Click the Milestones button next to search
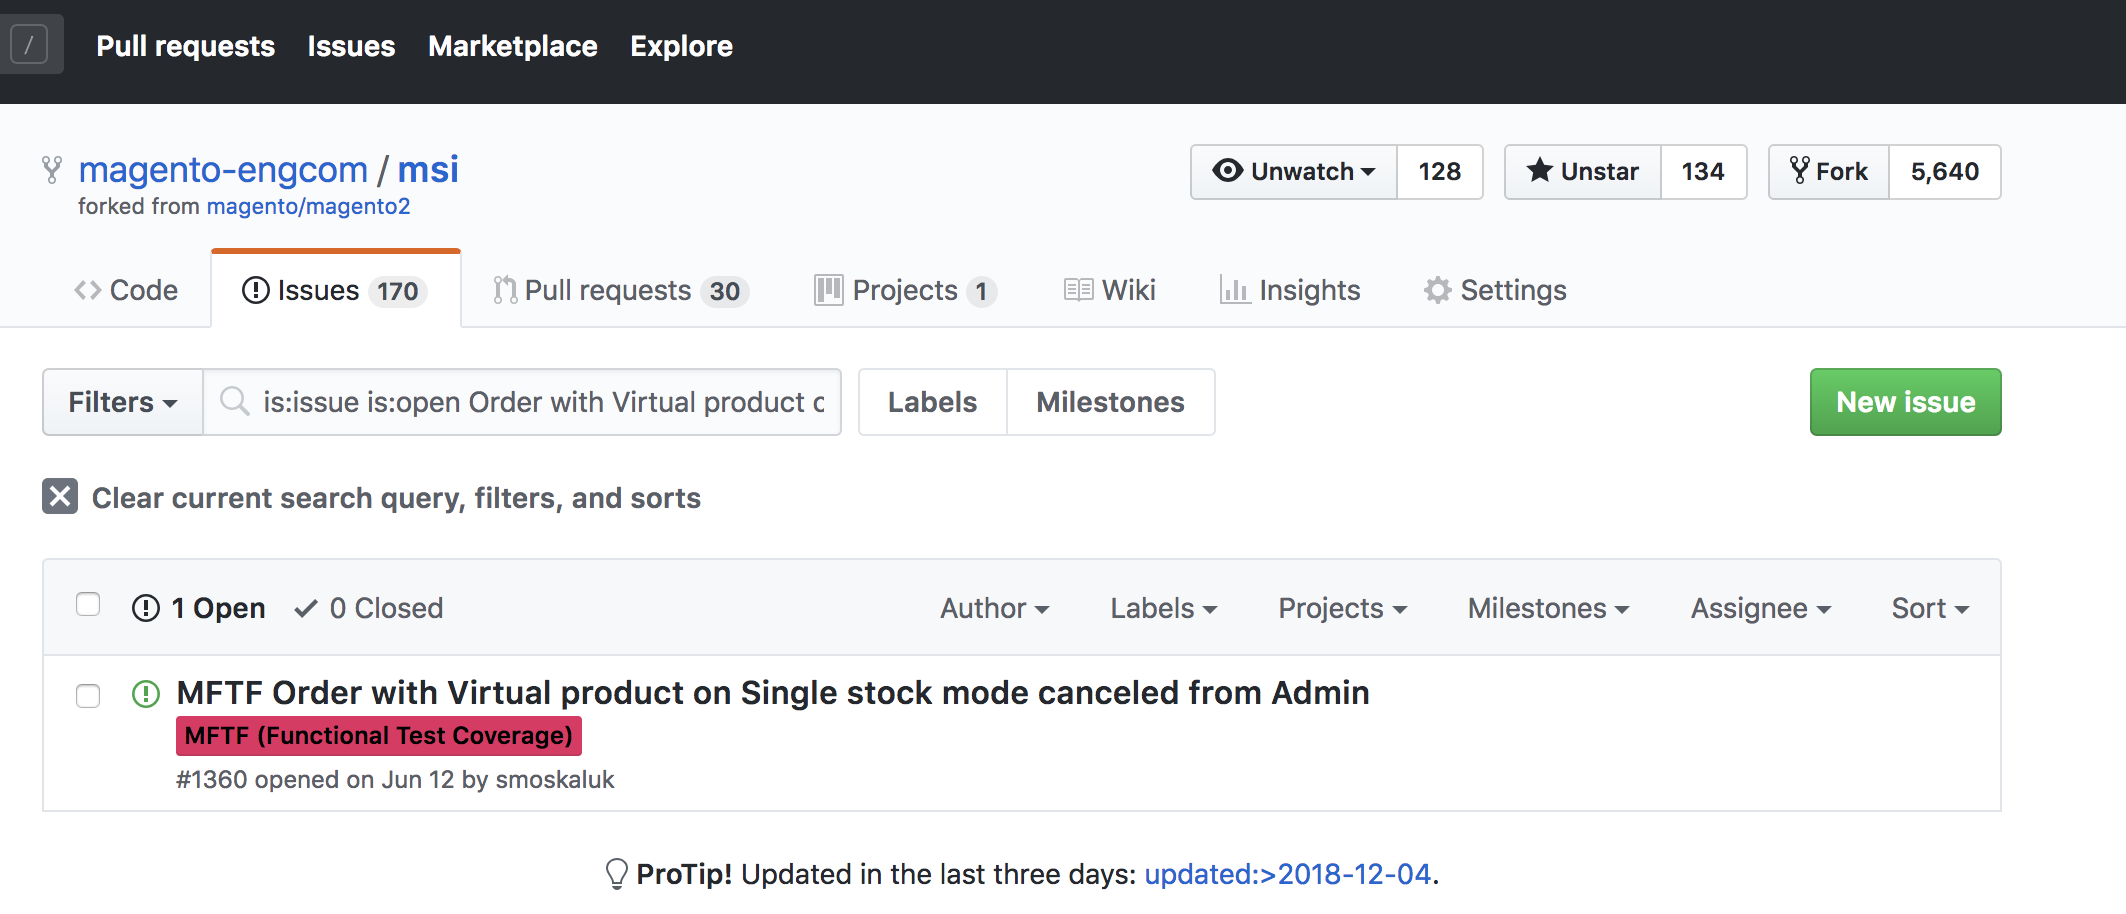This screenshot has height=914, width=2126. tap(1110, 402)
